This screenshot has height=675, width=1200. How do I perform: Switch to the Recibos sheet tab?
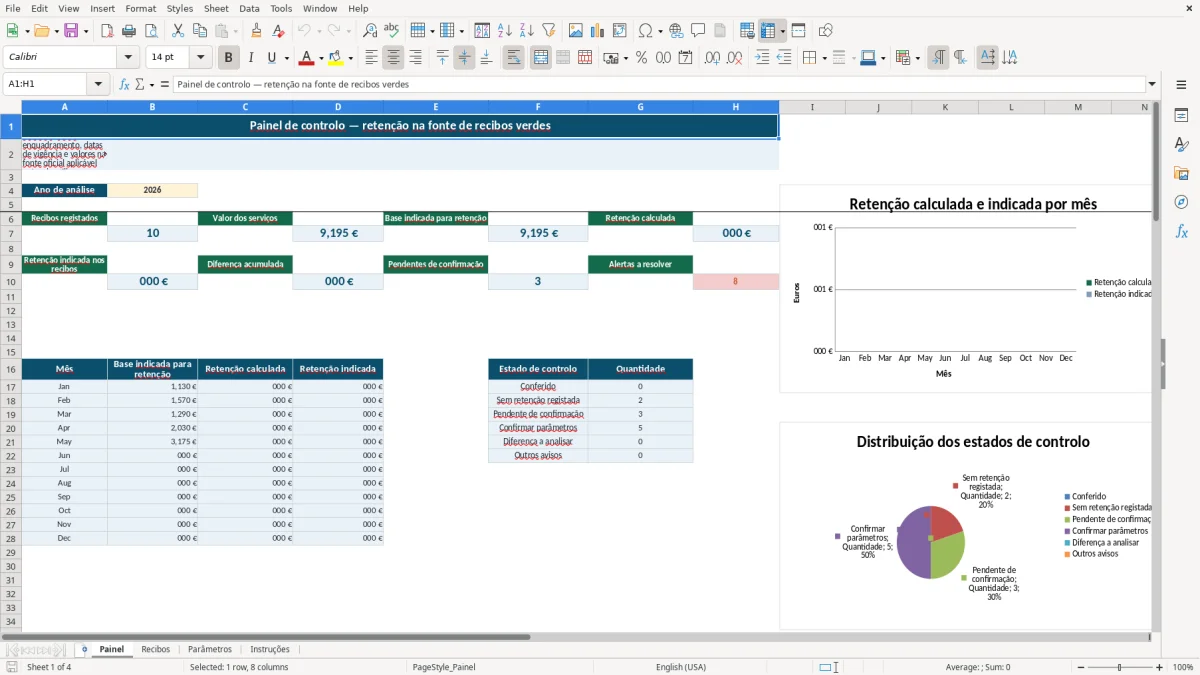pos(155,649)
